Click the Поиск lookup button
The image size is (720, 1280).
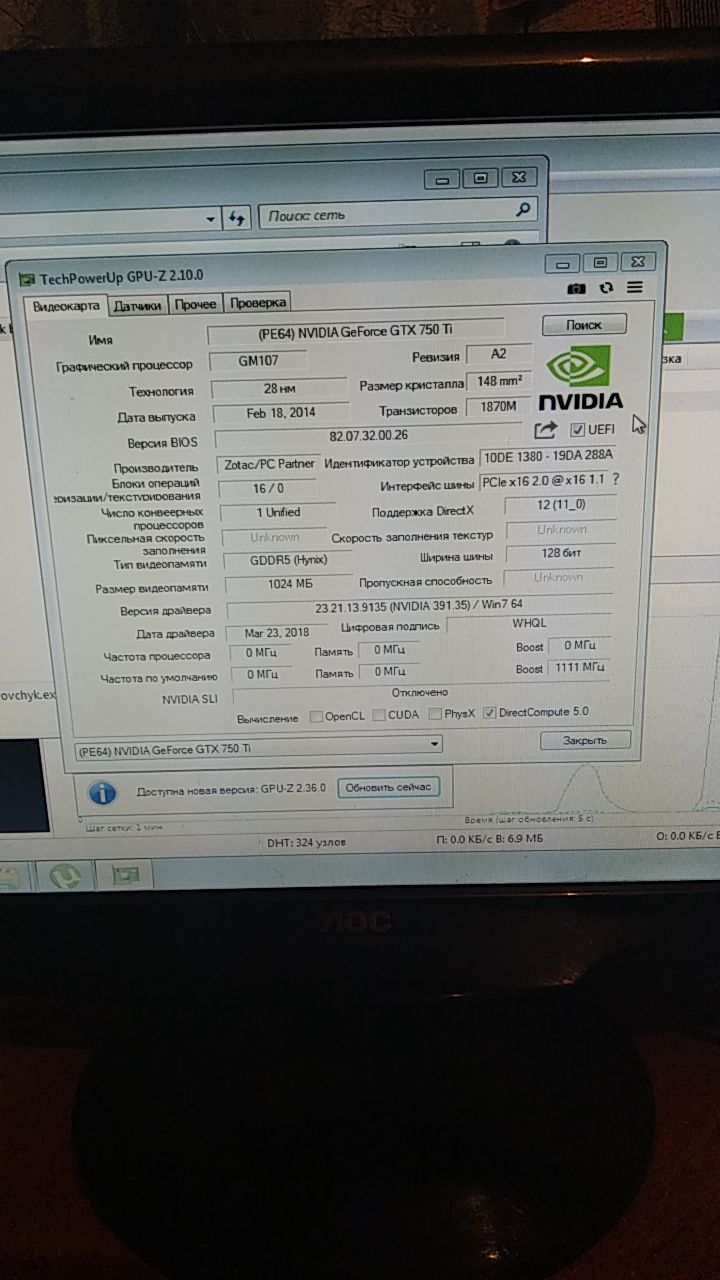[584, 324]
